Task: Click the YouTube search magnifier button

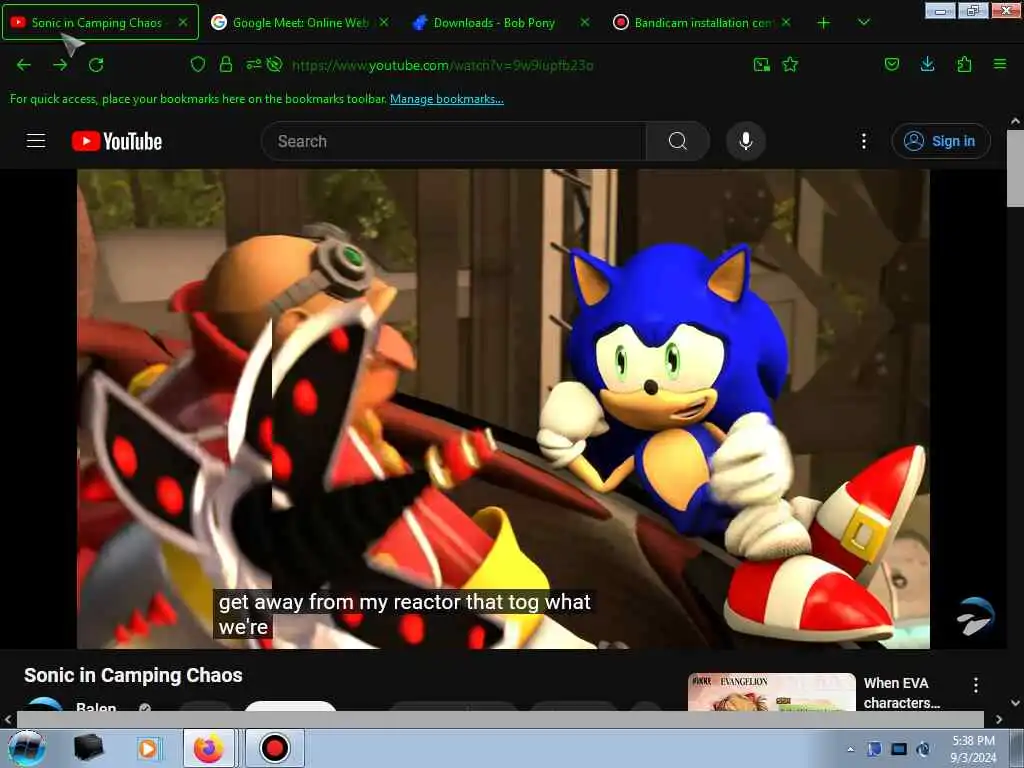Action: (x=678, y=141)
